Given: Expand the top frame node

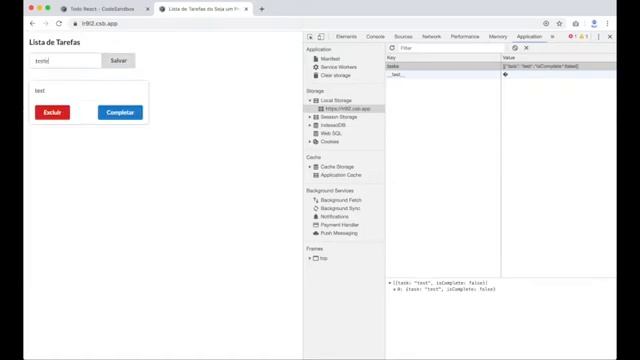Looking at the screenshot, I should click(x=310, y=258).
